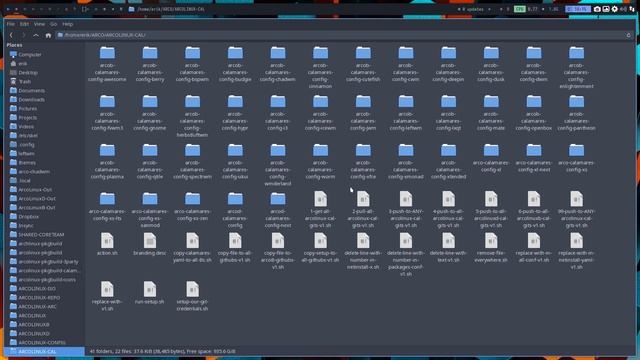Open the camera icon in the system tray
The height and width of the screenshot is (360, 640).
click(x=597, y=9)
